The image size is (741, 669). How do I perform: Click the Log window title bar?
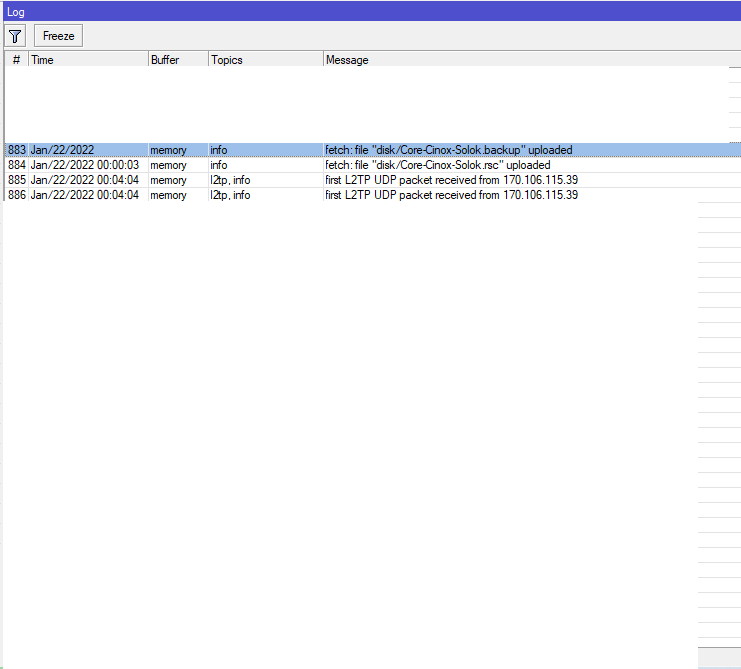pyautogui.click(x=372, y=11)
